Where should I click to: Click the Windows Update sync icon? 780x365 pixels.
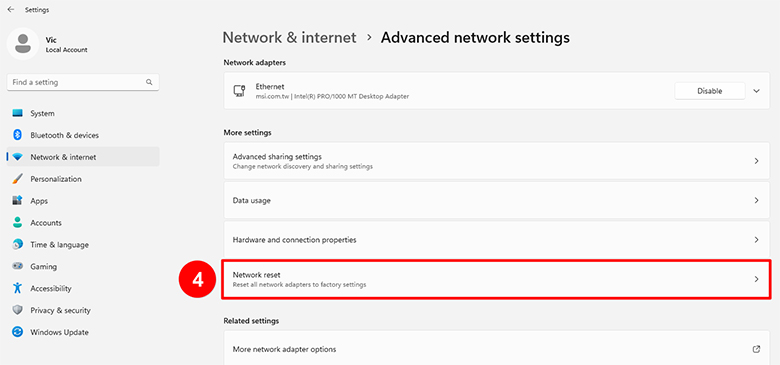(18, 332)
